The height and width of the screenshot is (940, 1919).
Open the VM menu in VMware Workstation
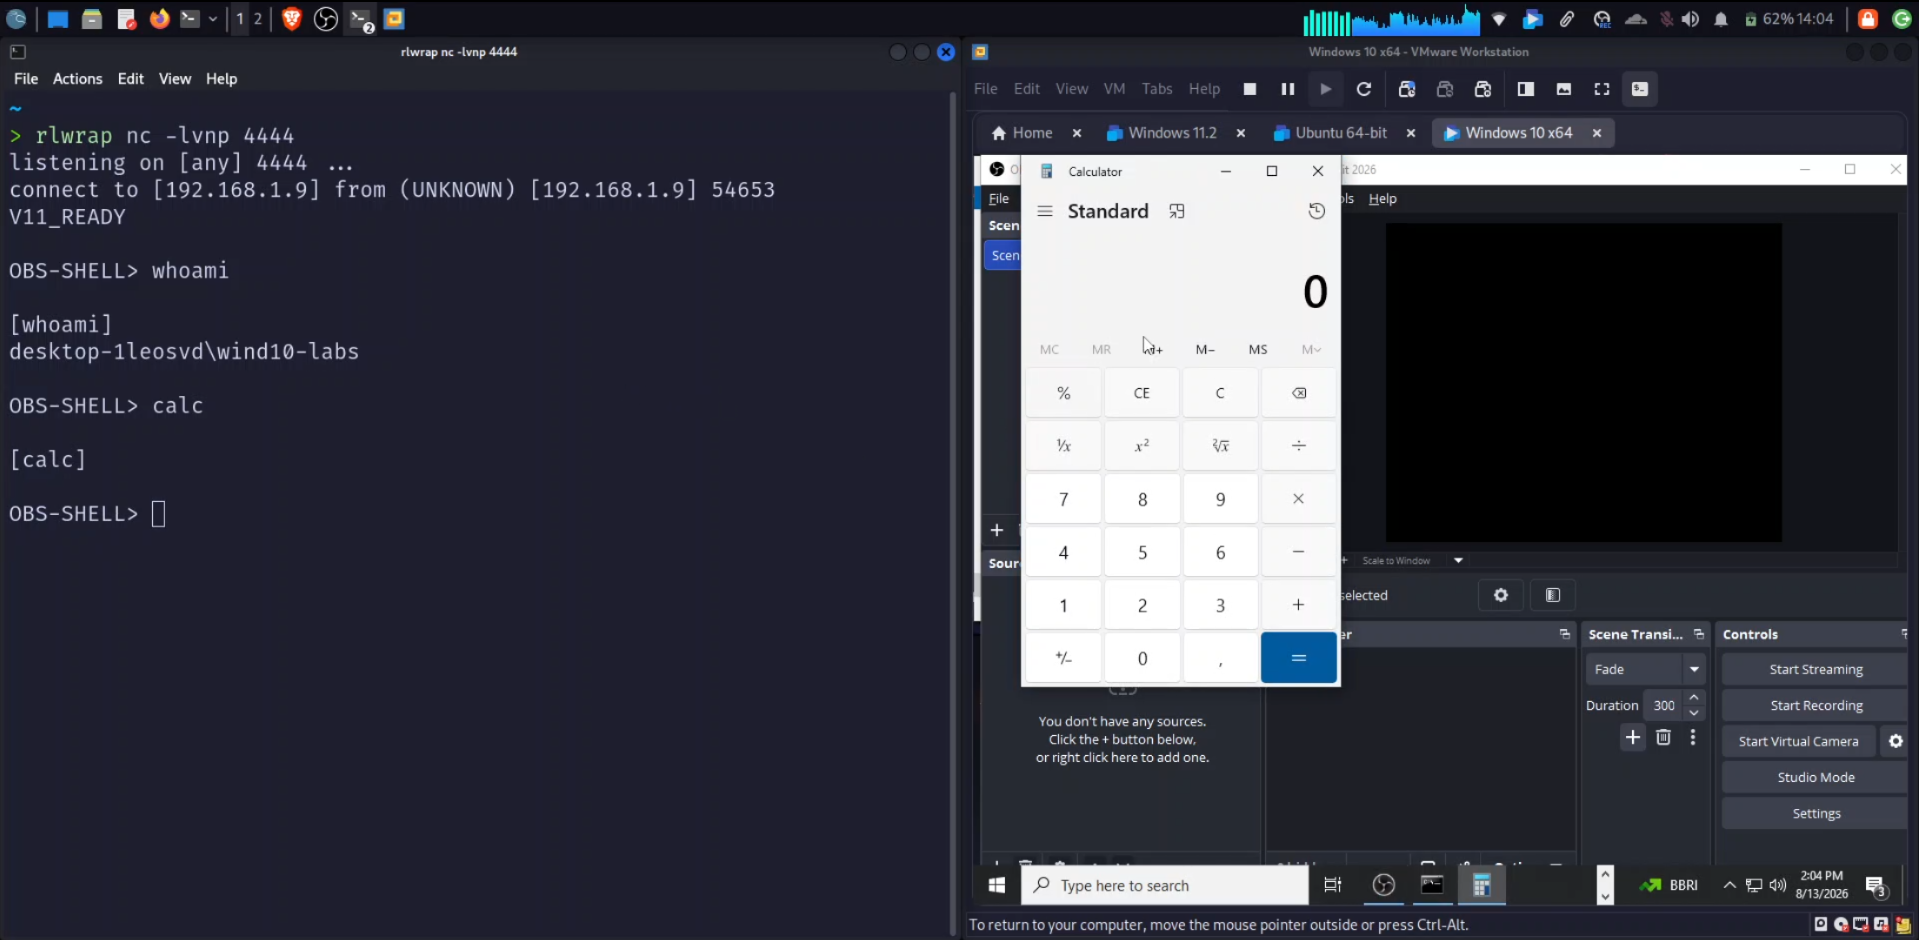pyautogui.click(x=1114, y=89)
